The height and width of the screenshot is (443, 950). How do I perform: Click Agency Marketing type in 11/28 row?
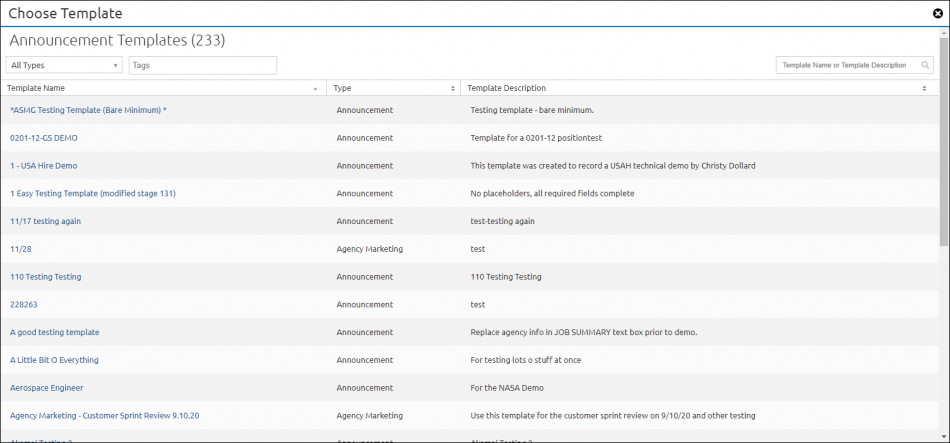[370, 249]
